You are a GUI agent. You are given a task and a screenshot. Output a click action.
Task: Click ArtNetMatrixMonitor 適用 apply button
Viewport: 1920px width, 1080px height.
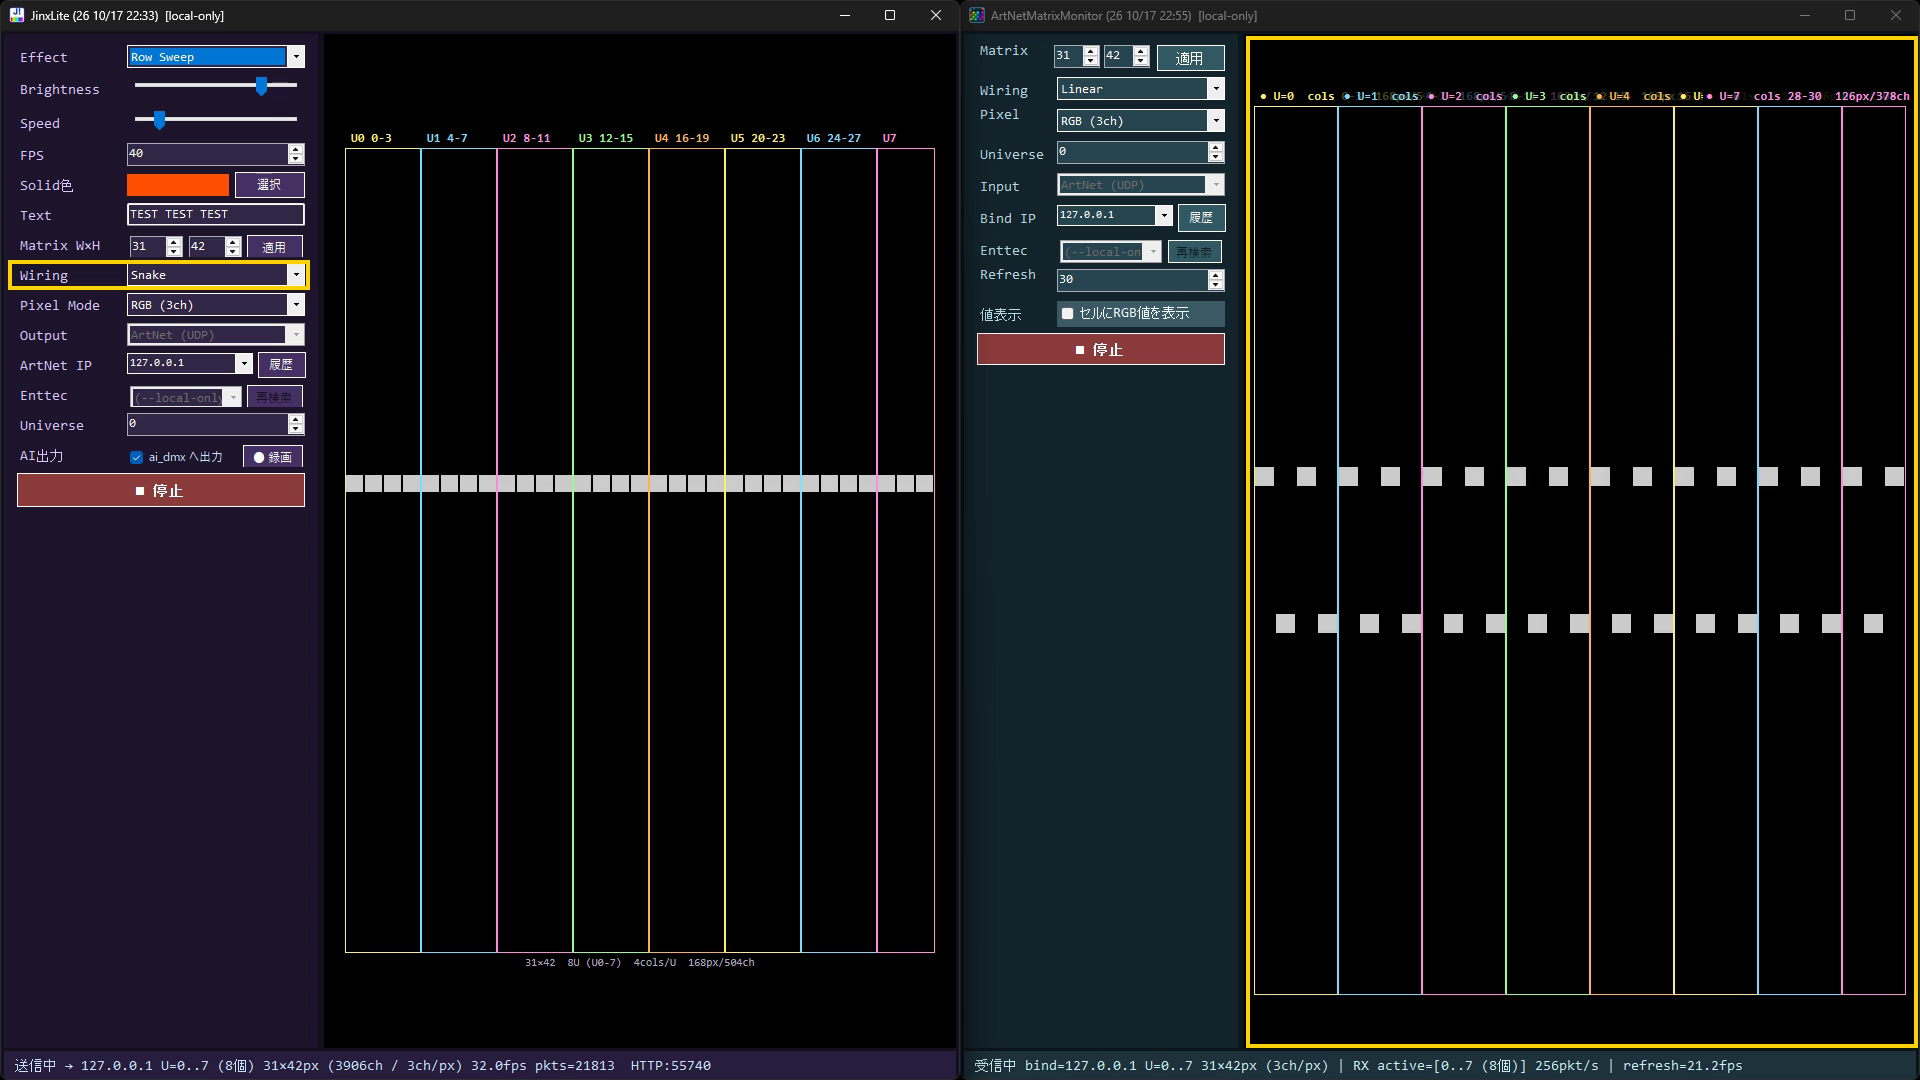(1191, 58)
